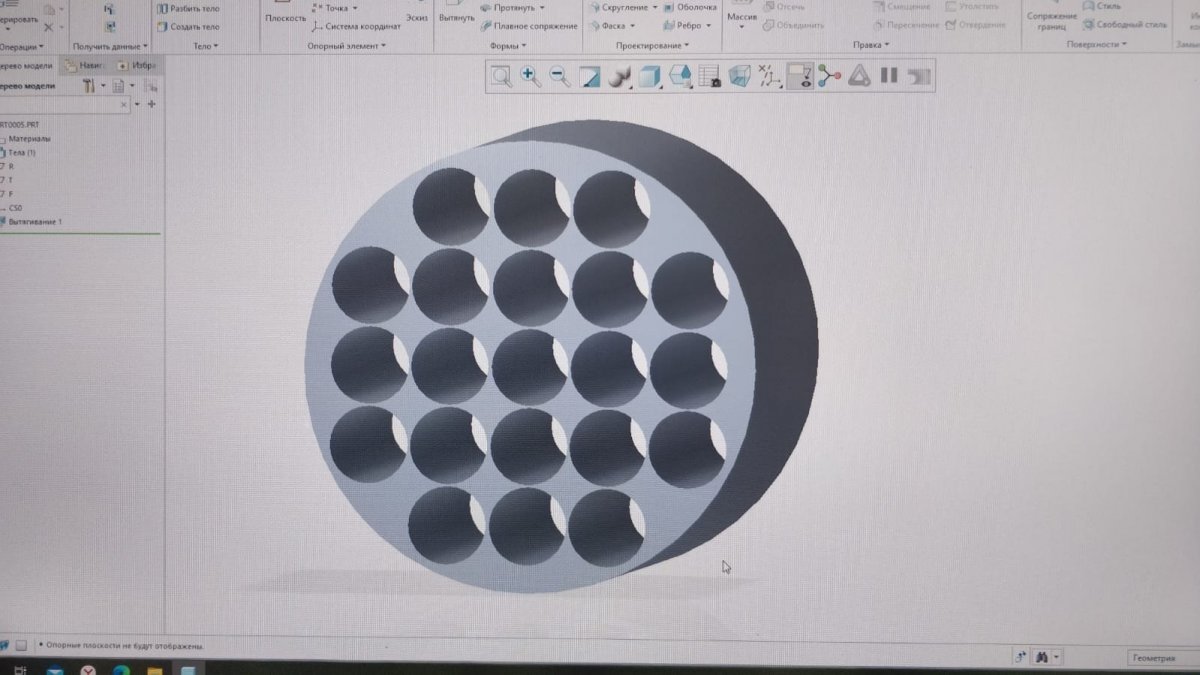Toggle the annotation display icon
This screenshot has height=675, width=1200.
coord(799,76)
